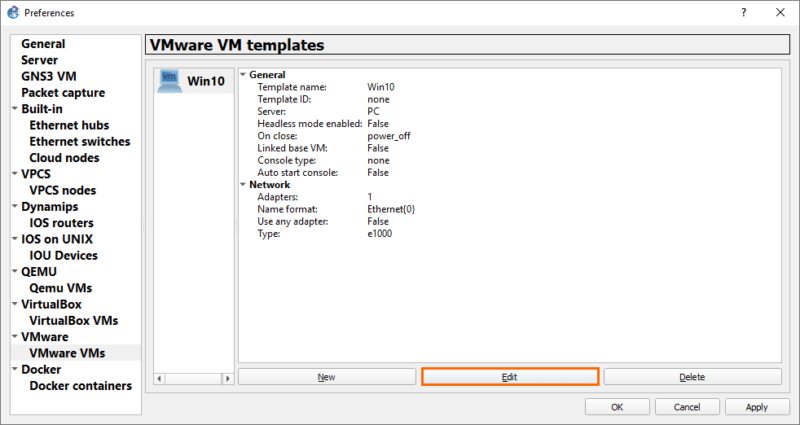Select VPCS nodes in sidebar
Image resolution: width=800 pixels, height=425 pixels.
point(63,190)
